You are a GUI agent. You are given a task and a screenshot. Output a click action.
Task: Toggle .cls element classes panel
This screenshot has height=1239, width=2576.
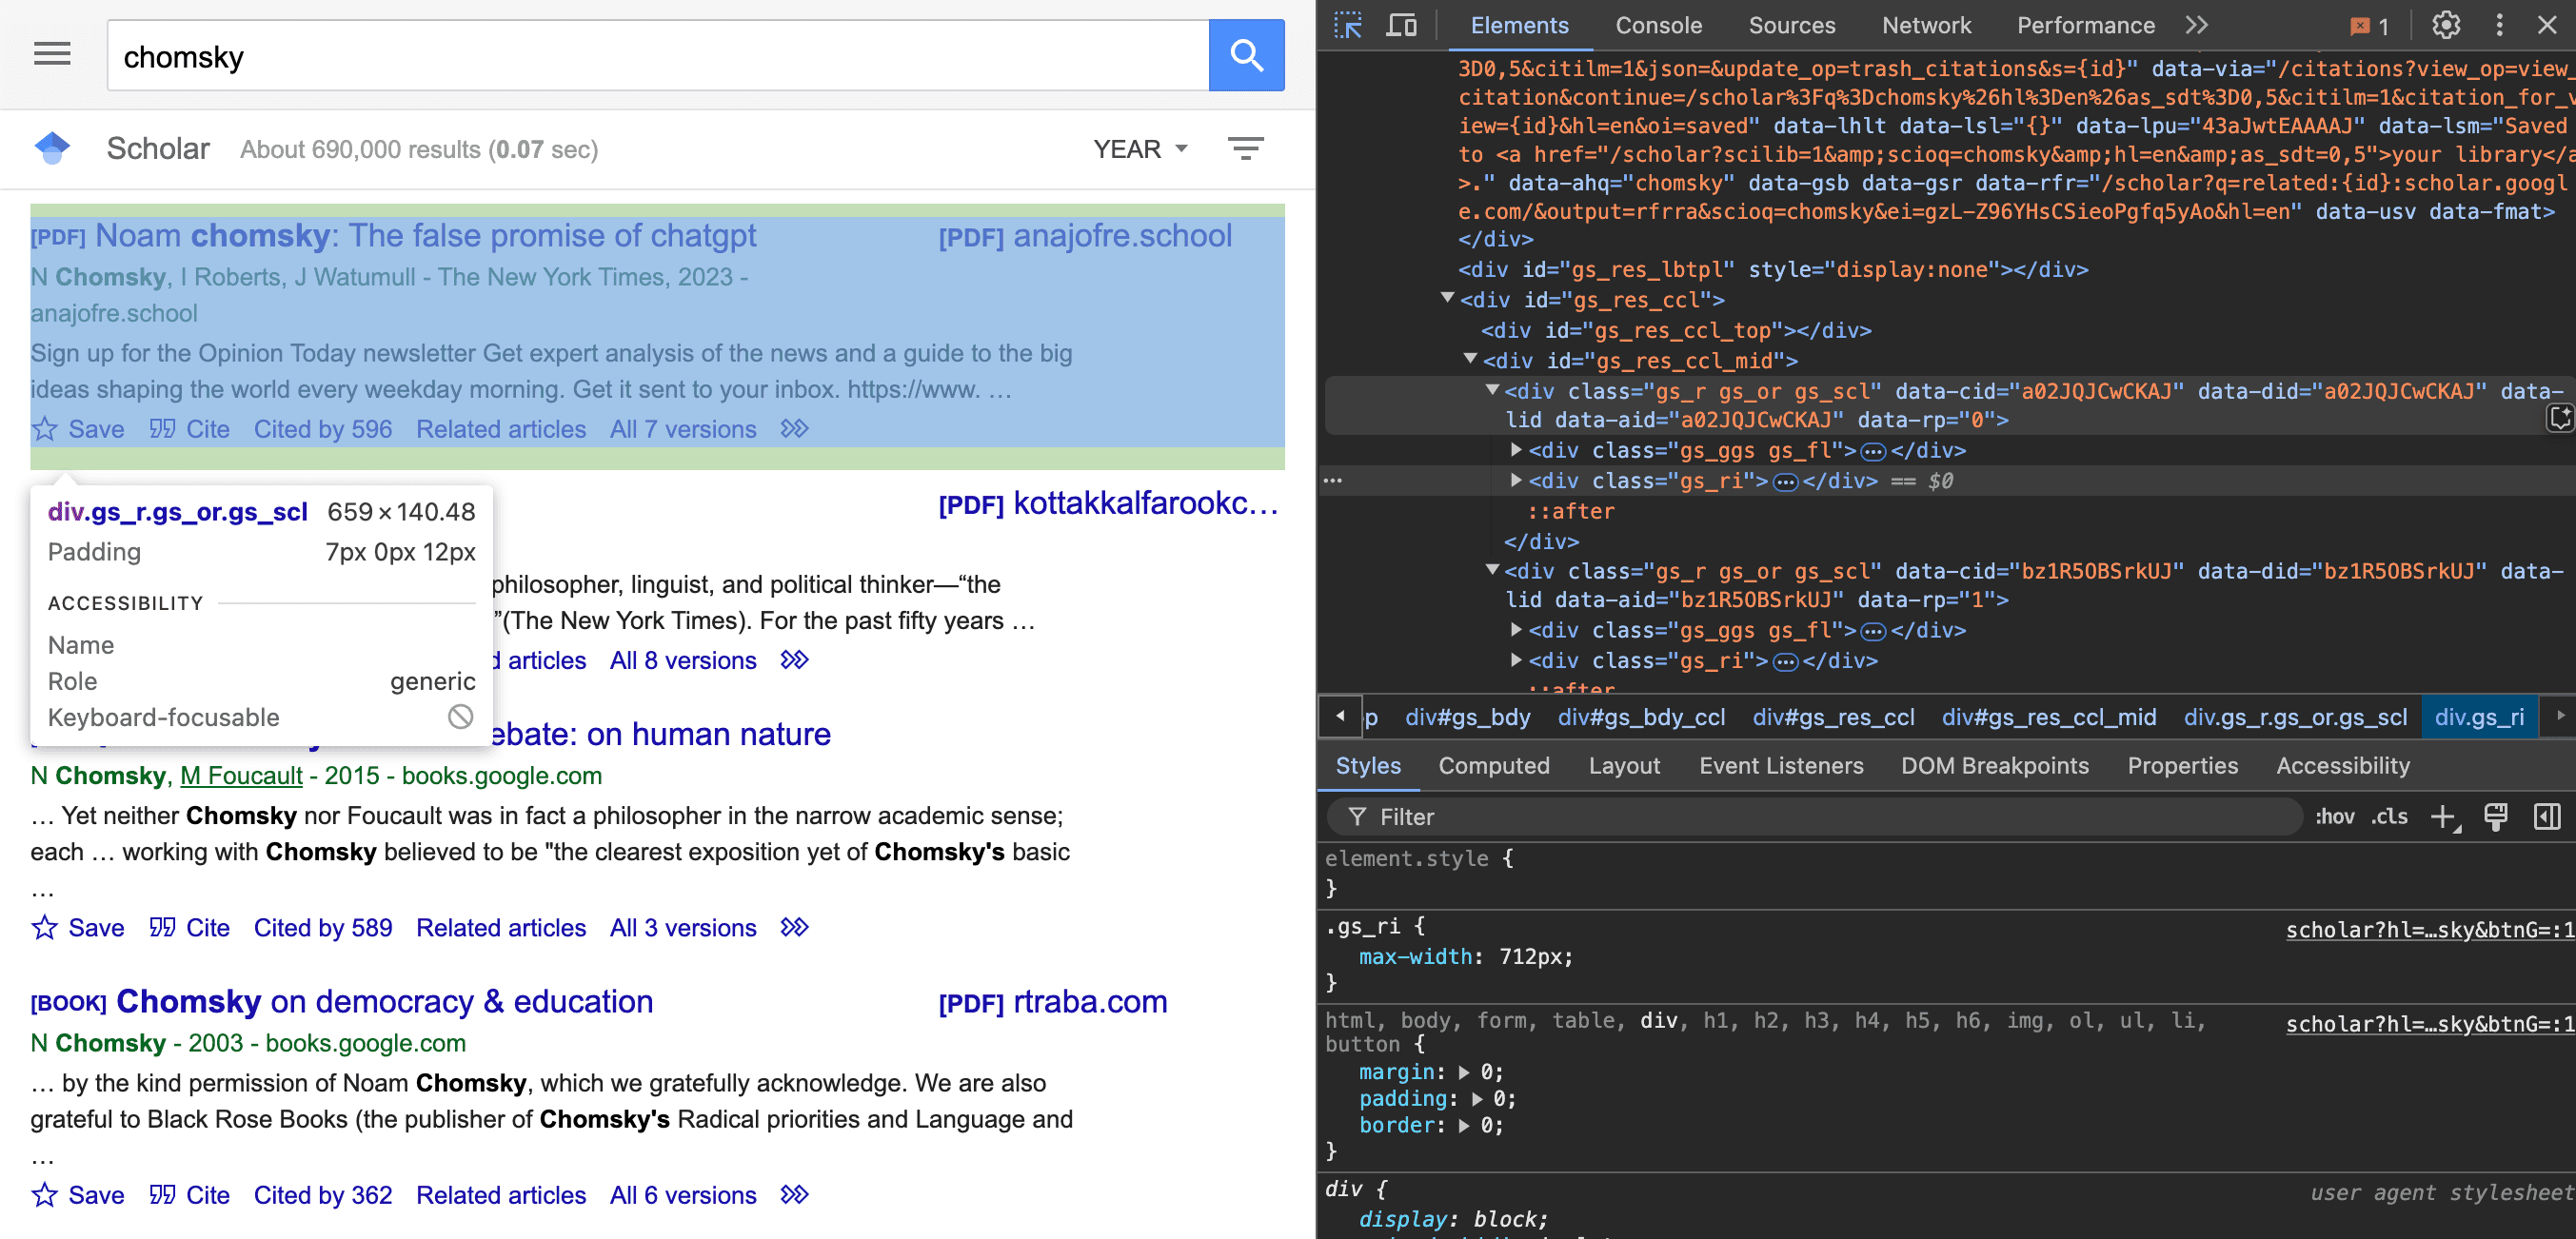coord(2390,817)
